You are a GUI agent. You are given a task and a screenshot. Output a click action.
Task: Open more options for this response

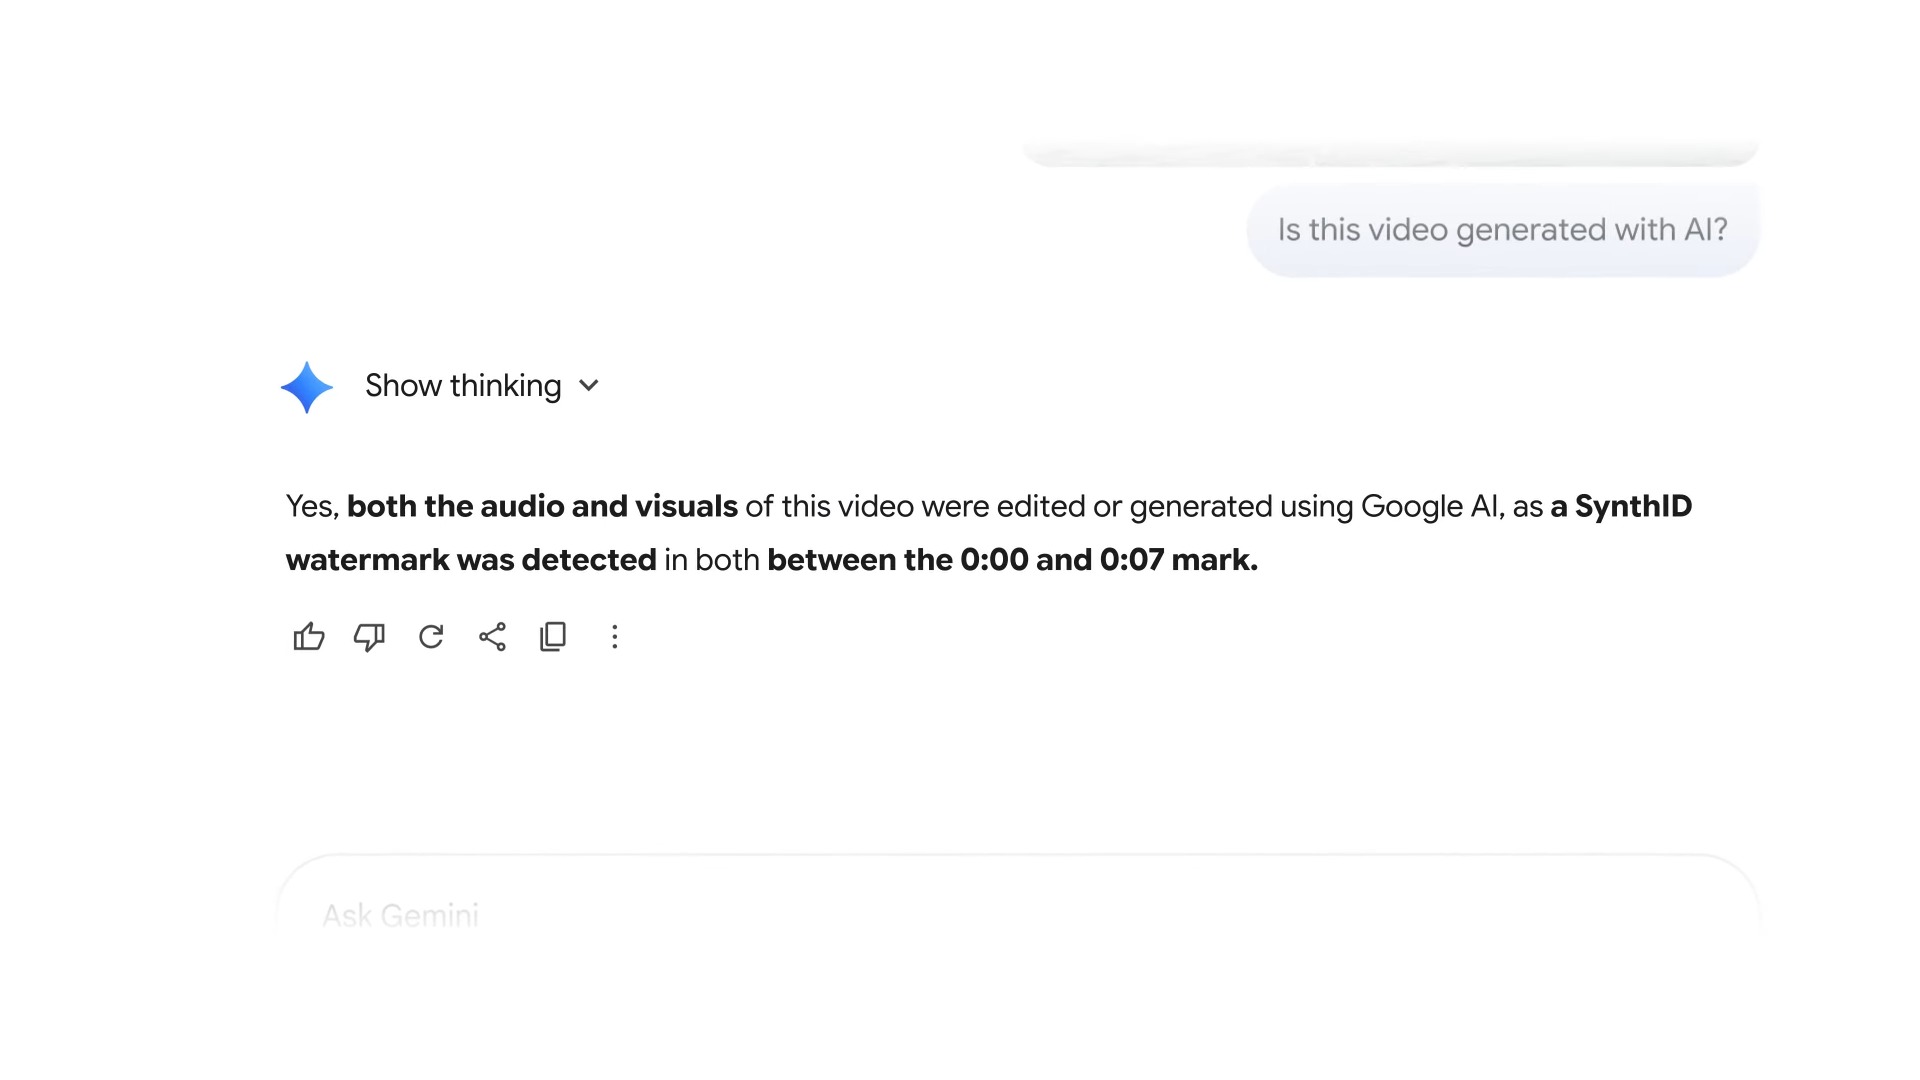pyautogui.click(x=614, y=637)
